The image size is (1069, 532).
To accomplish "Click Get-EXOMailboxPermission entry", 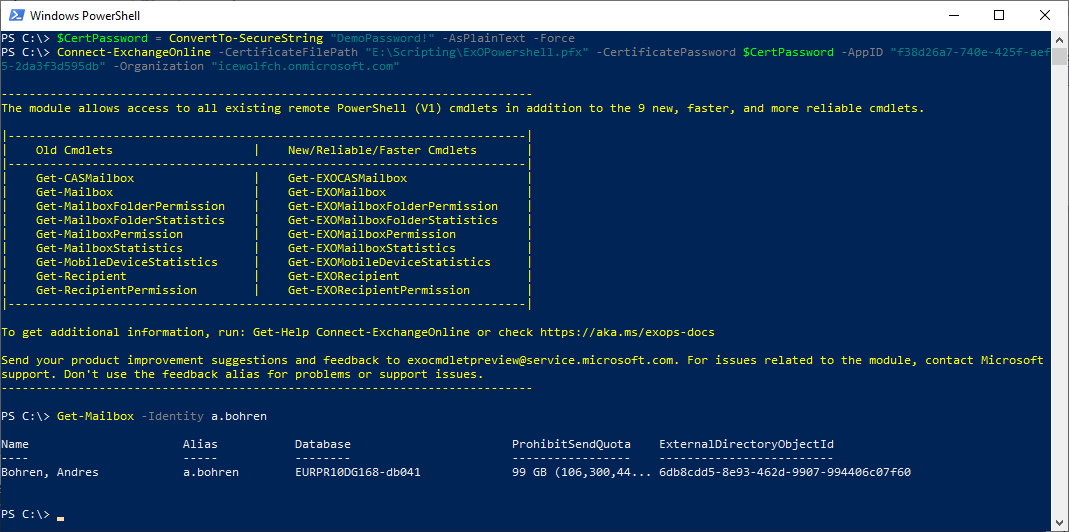I will coord(372,234).
